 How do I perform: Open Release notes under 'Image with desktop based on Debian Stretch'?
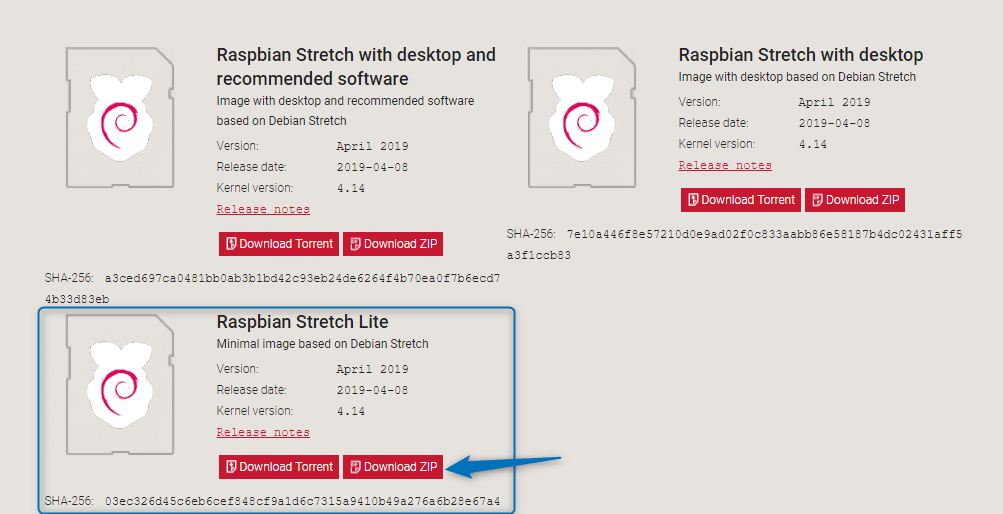coord(725,165)
